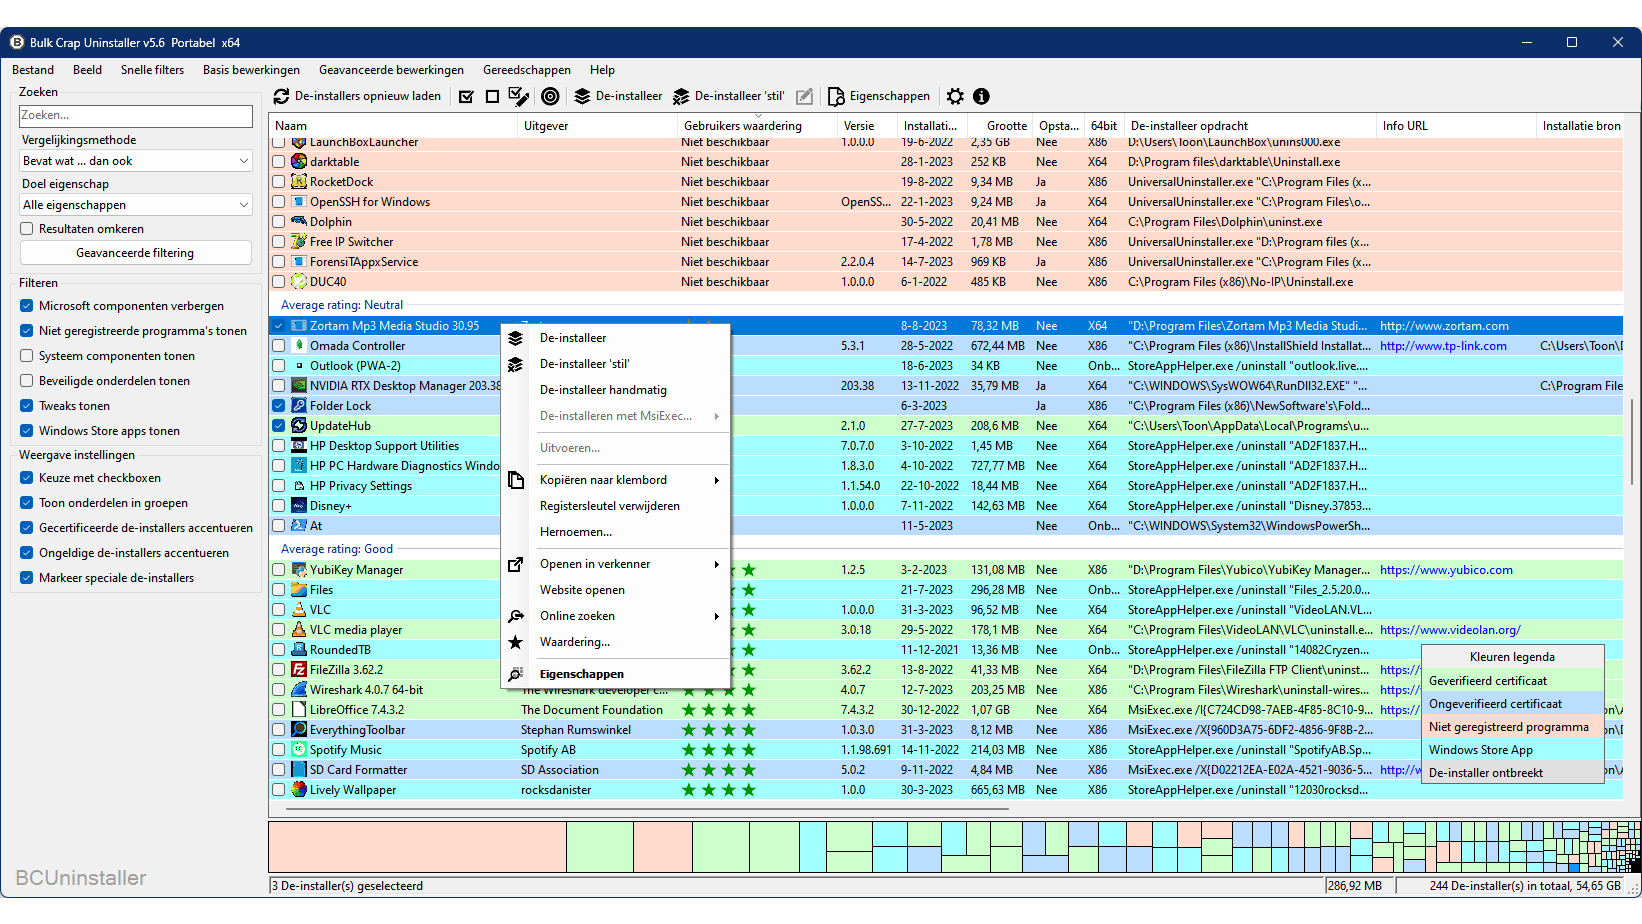The width and height of the screenshot is (1642, 924).
Task: Click the greyed edit pencil toolbar icon
Action: (804, 97)
